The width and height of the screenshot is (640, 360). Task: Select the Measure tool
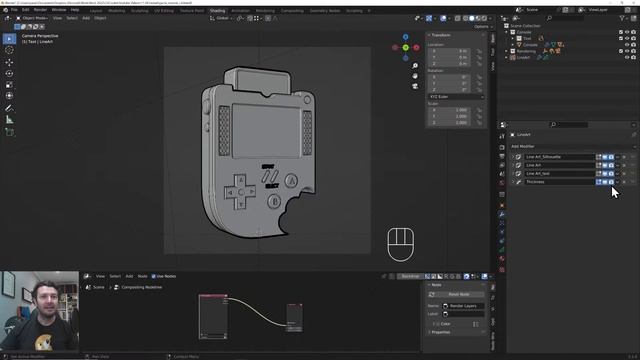[9, 120]
